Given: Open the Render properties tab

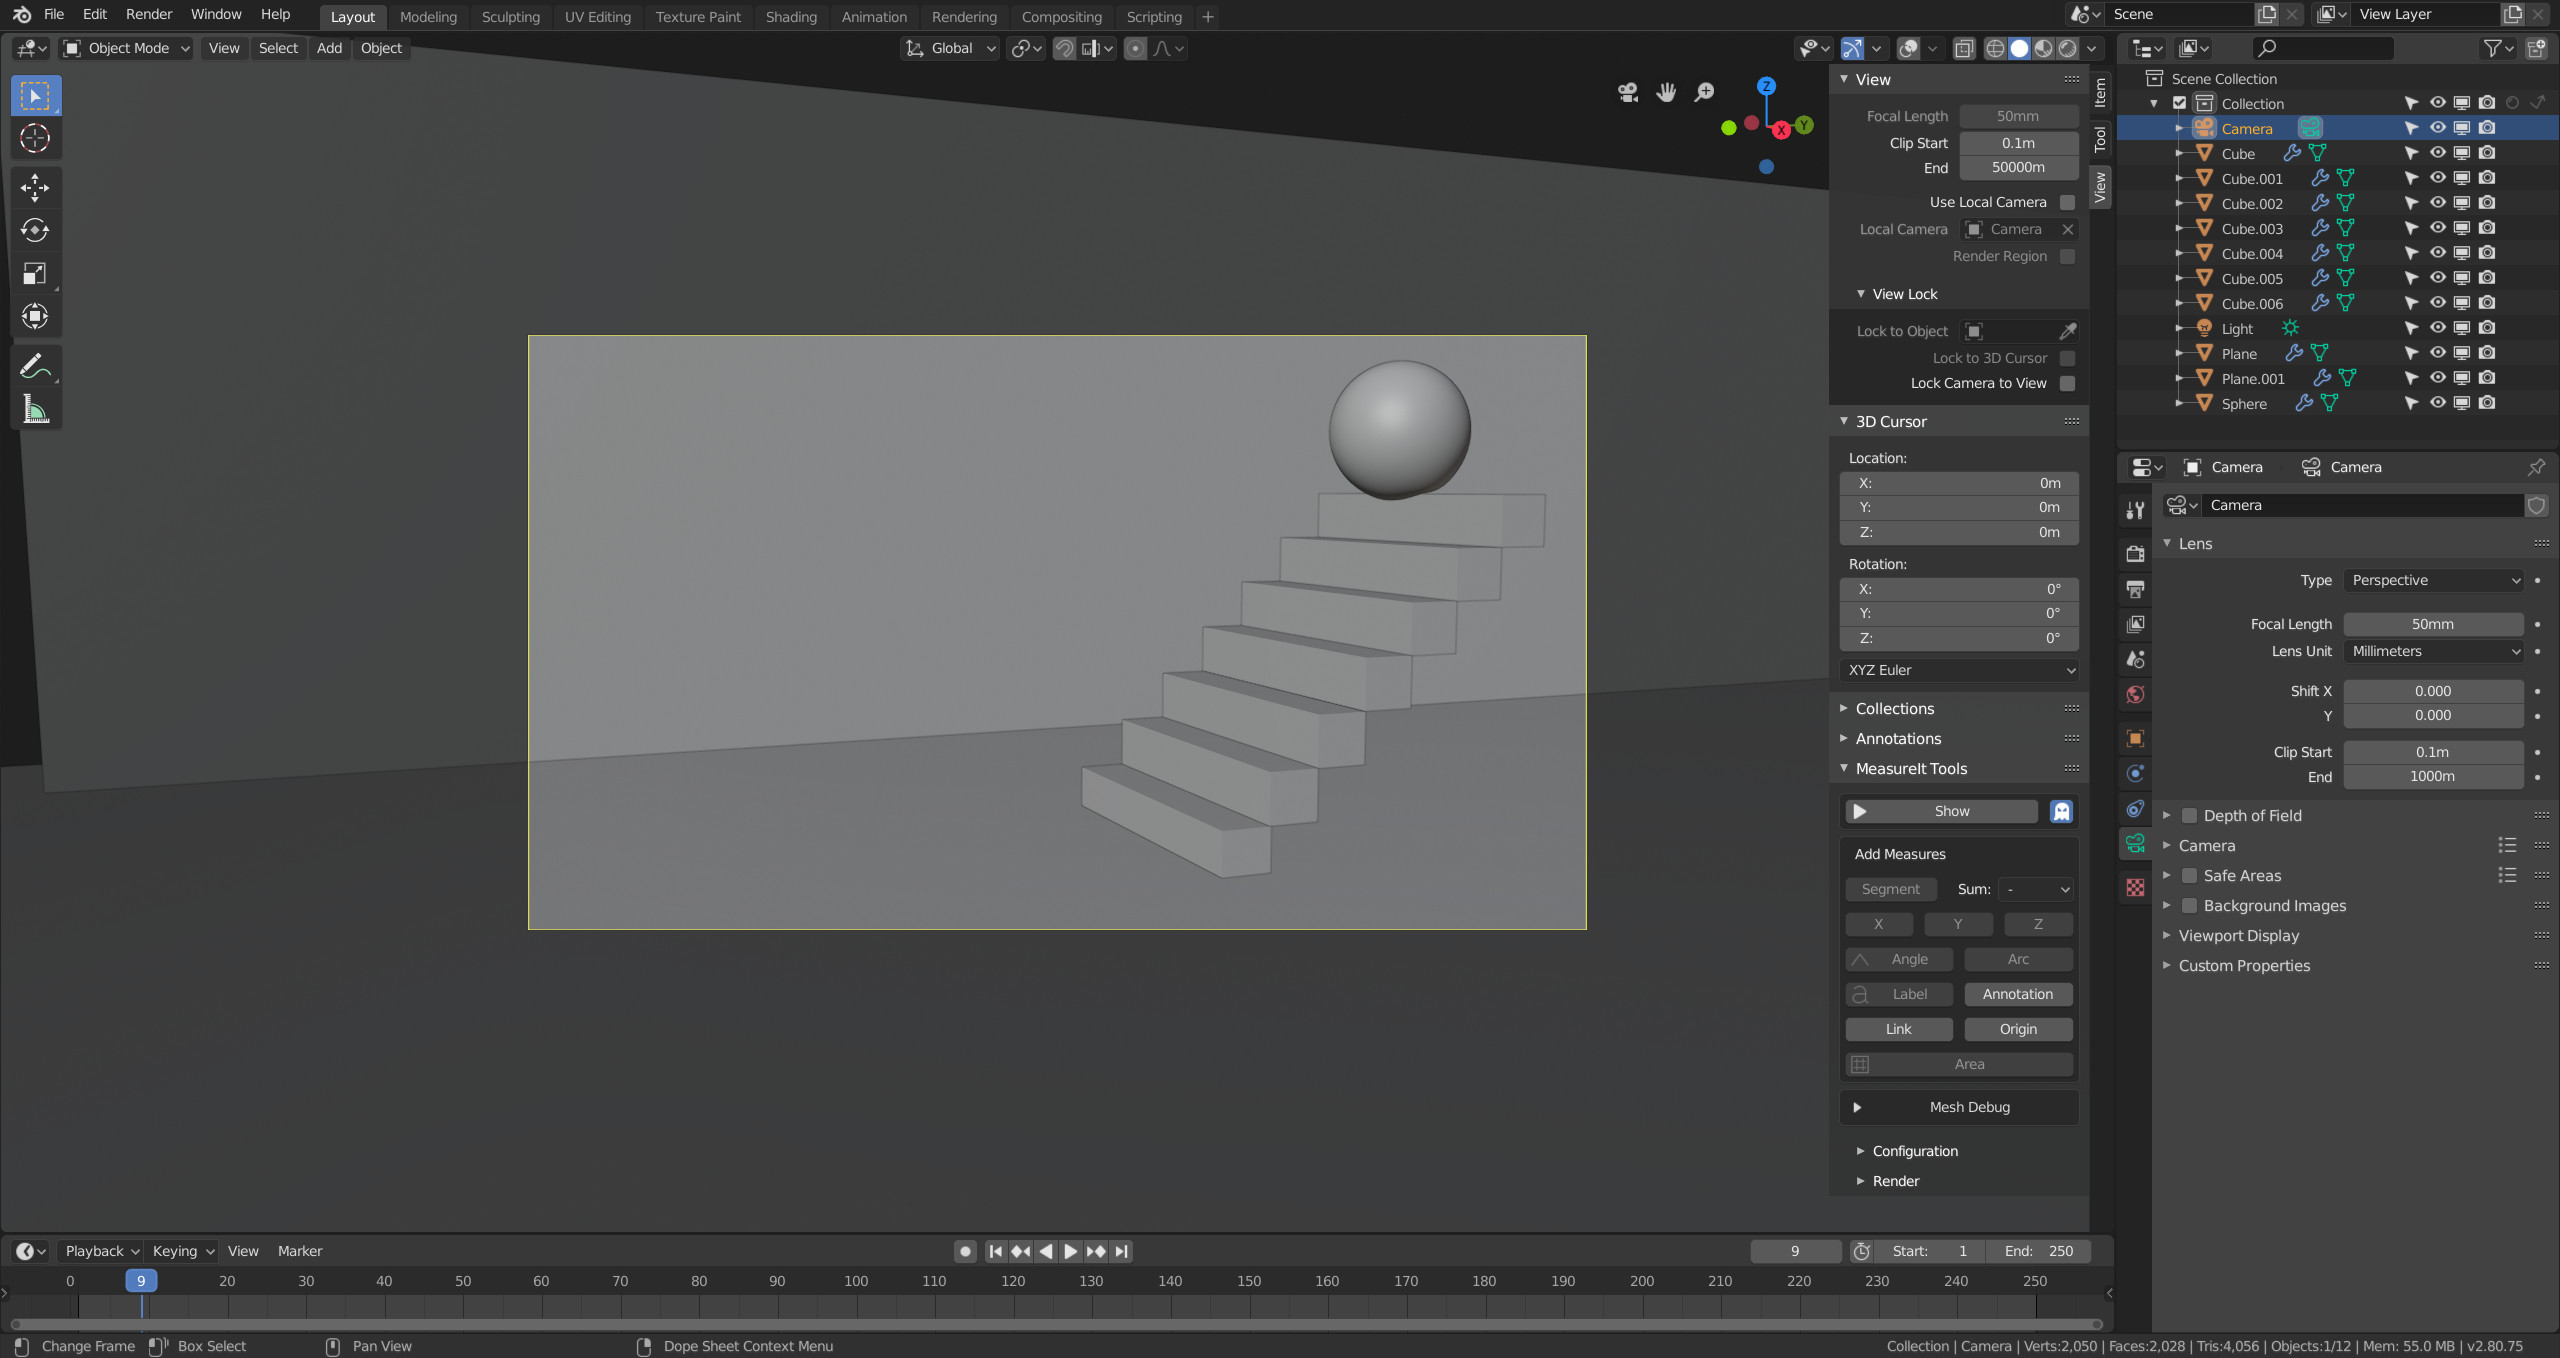Looking at the screenshot, I should pos(2135,554).
